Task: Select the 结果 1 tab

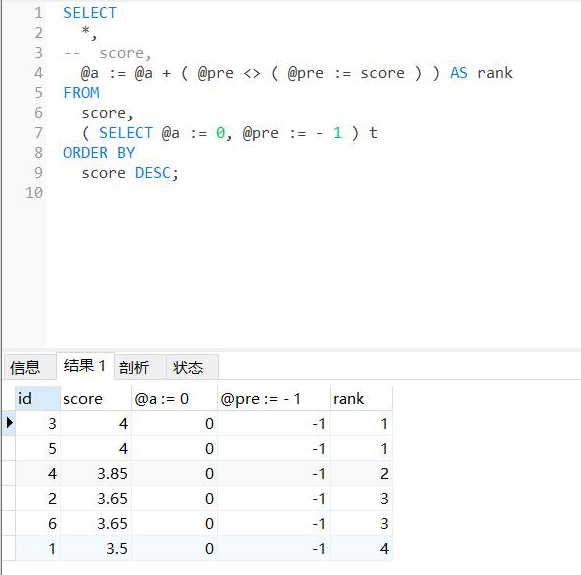Action: [85, 366]
